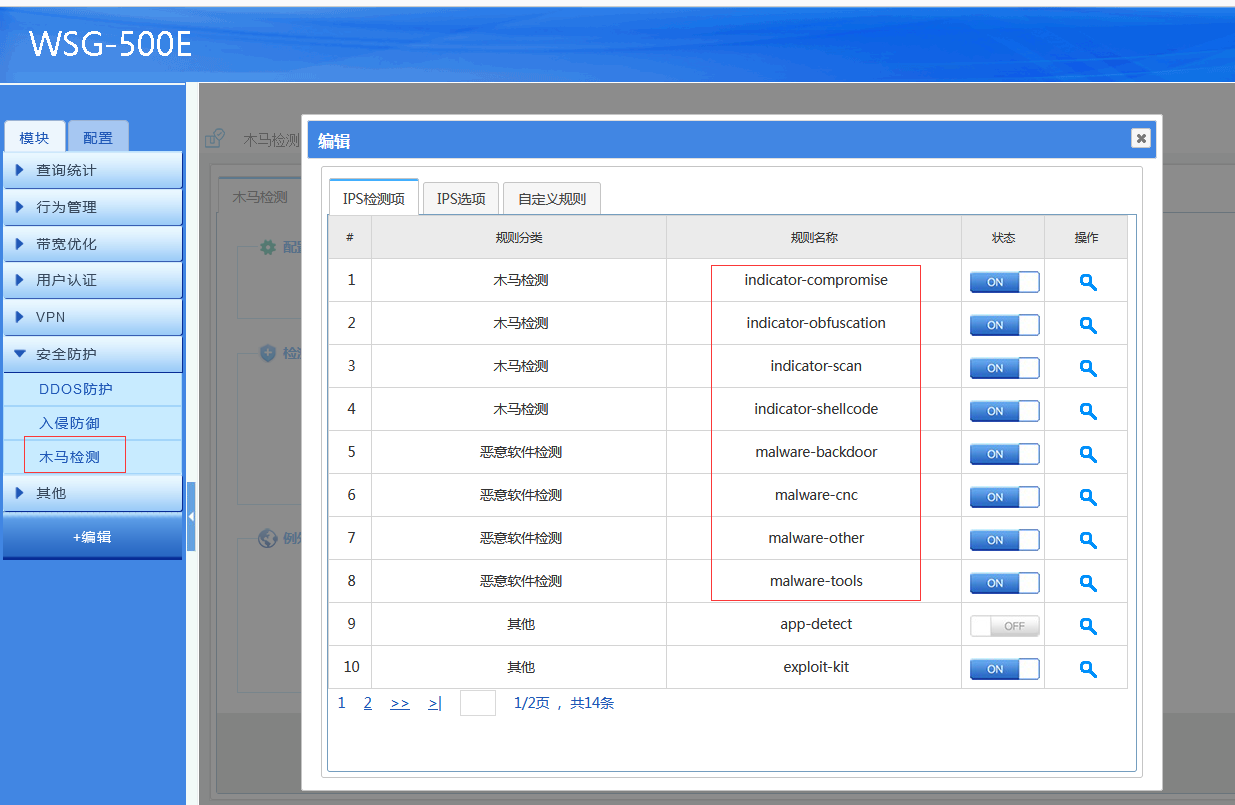Collapse the 安全防护 sidebar section
Viewport: 1235px width, 805px height.
pyautogui.click(x=92, y=354)
